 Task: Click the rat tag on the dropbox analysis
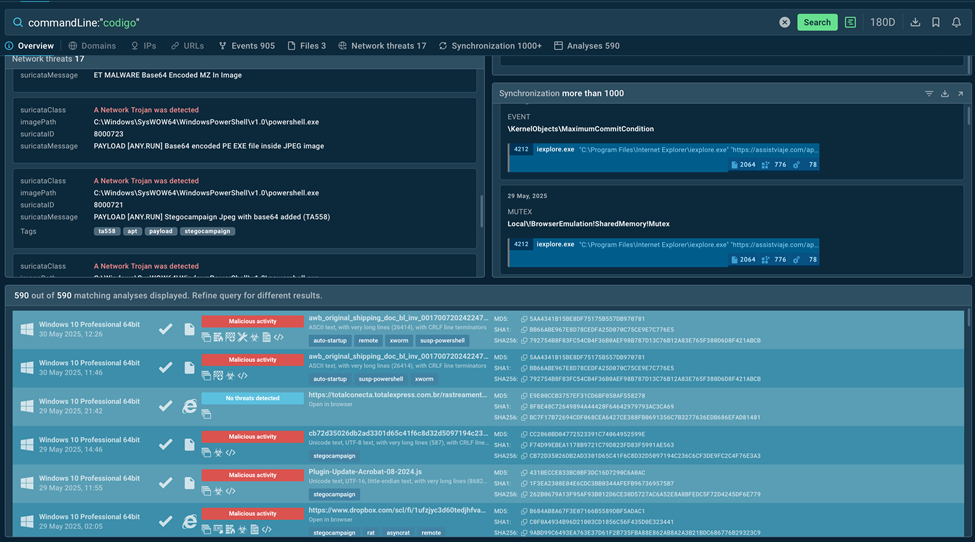[371, 533]
